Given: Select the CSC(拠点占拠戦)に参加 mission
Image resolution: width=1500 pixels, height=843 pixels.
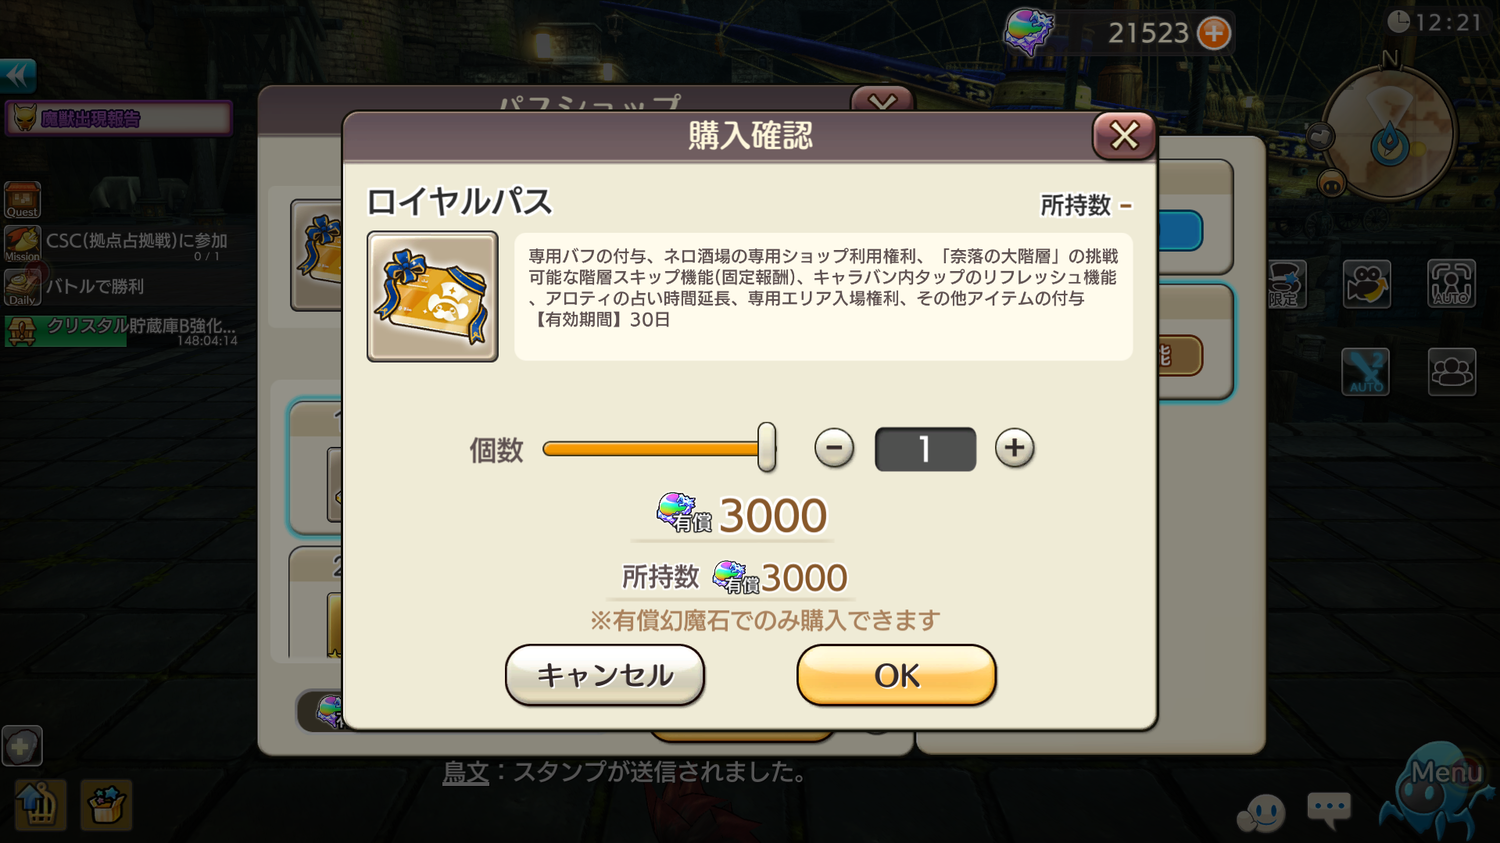Looking at the screenshot, I should pyautogui.click(x=119, y=245).
